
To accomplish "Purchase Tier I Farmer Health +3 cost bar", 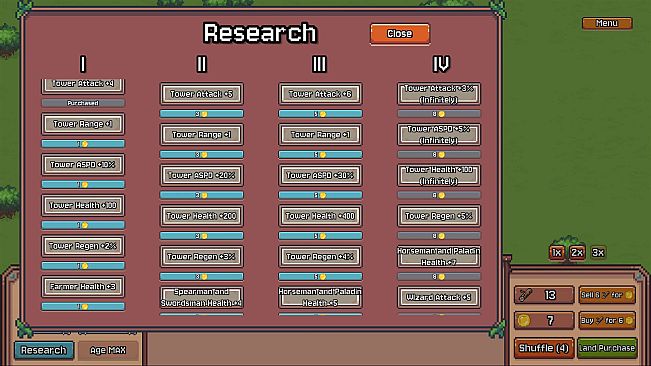I will (83, 307).
